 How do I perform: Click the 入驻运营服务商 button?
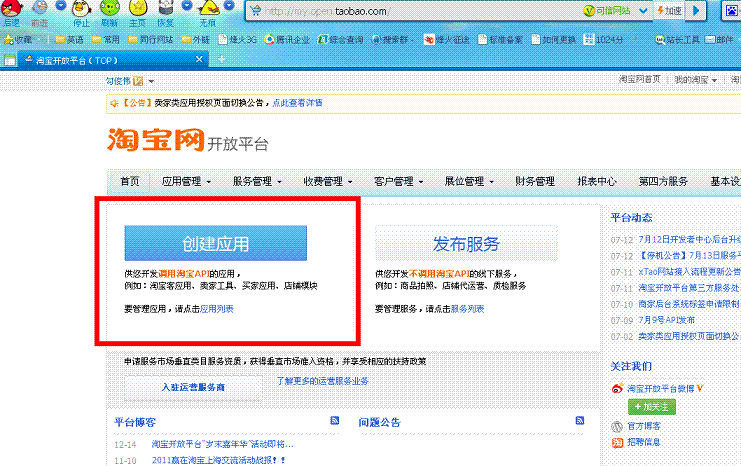pos(193,387)
